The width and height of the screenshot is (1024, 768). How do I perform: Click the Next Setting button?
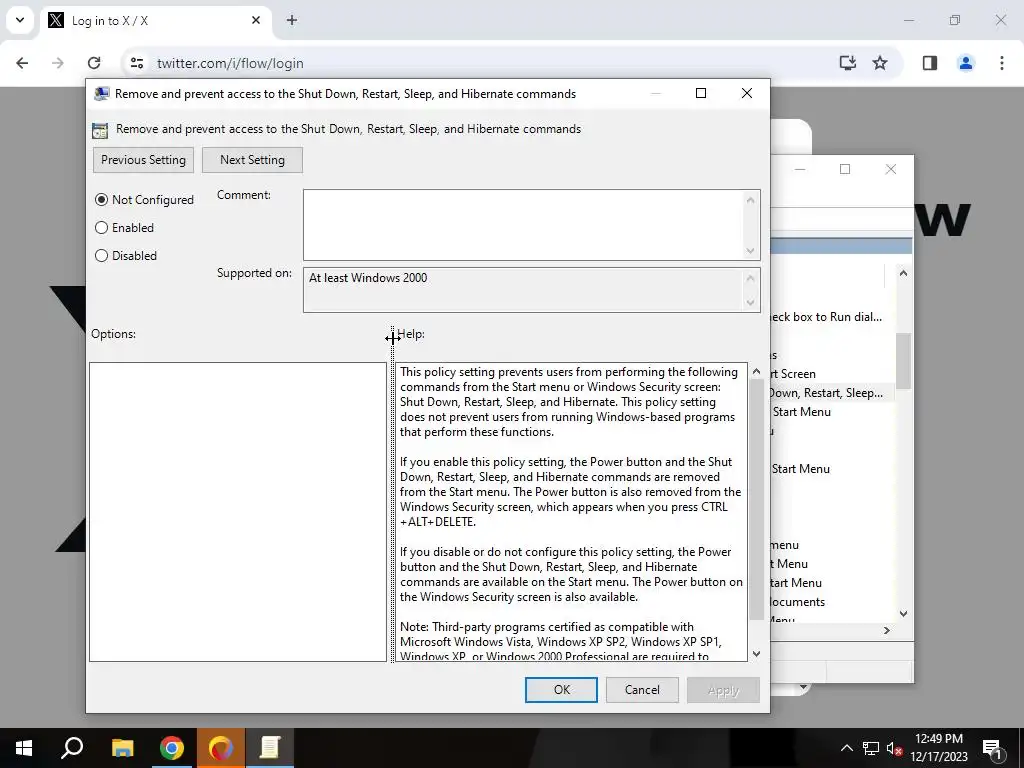[x=252, y=160]
